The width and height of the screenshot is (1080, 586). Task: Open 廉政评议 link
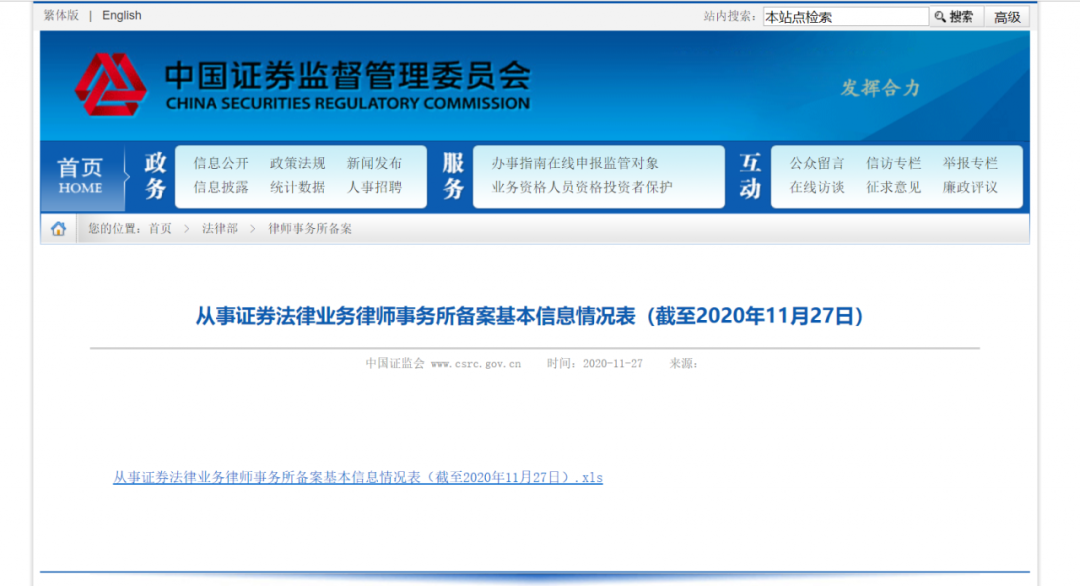point(970,187)
